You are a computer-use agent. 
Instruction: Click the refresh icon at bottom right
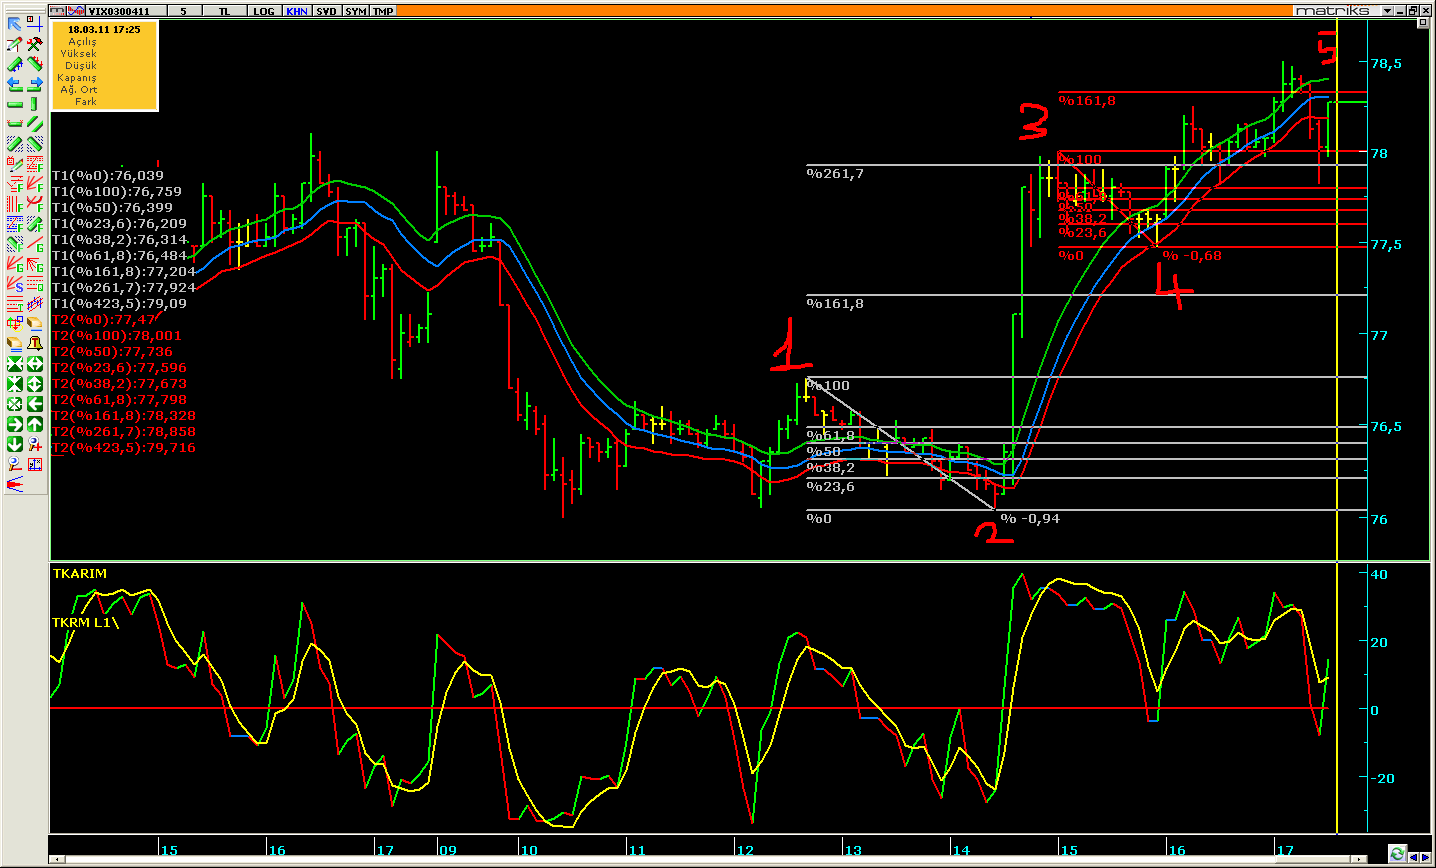[x=1397, y=854]
